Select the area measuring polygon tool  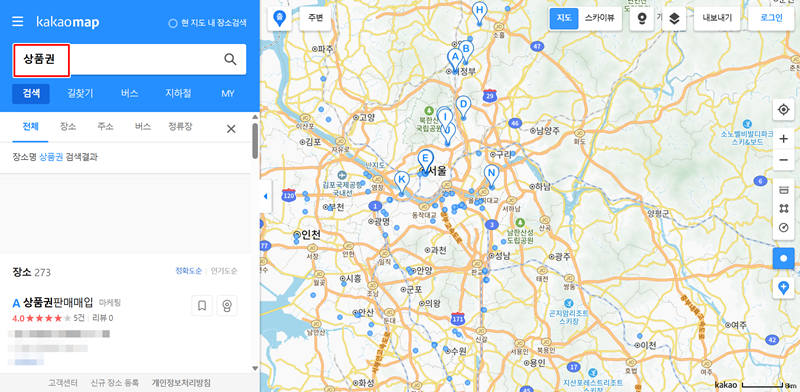click(x=783, y=208)
